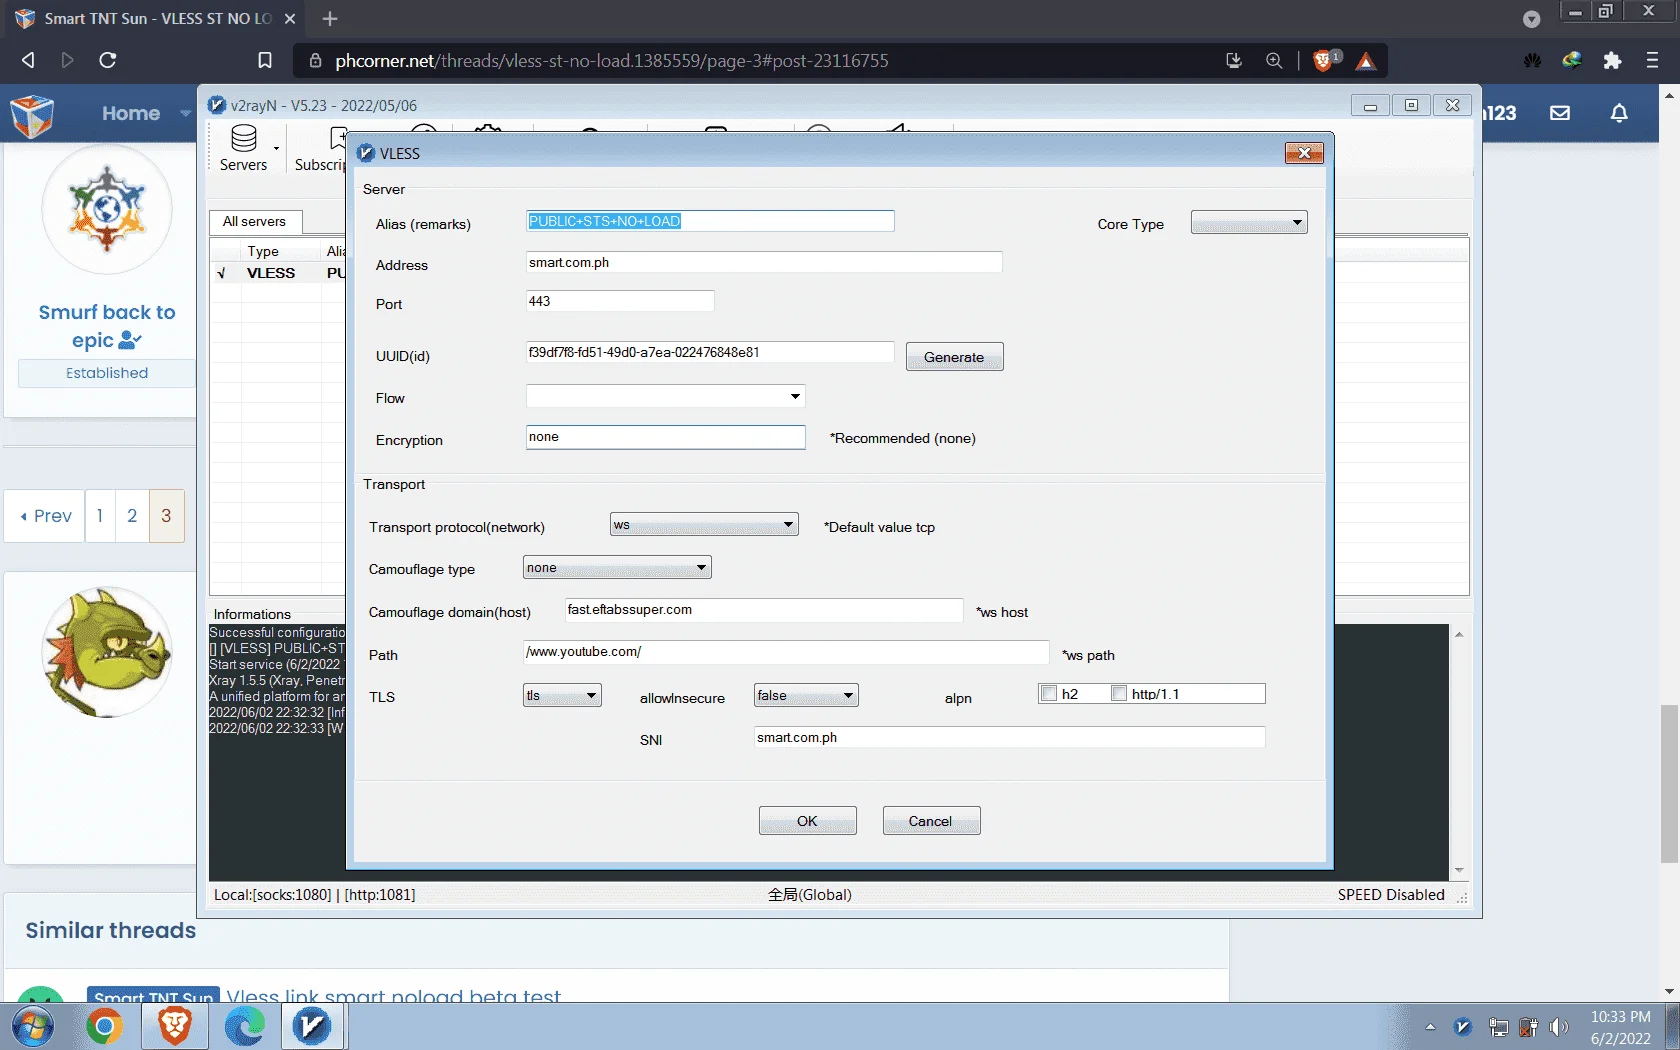Click browser back arrow
This screenshot has height=1050, width=1680.
pos(28,60)
